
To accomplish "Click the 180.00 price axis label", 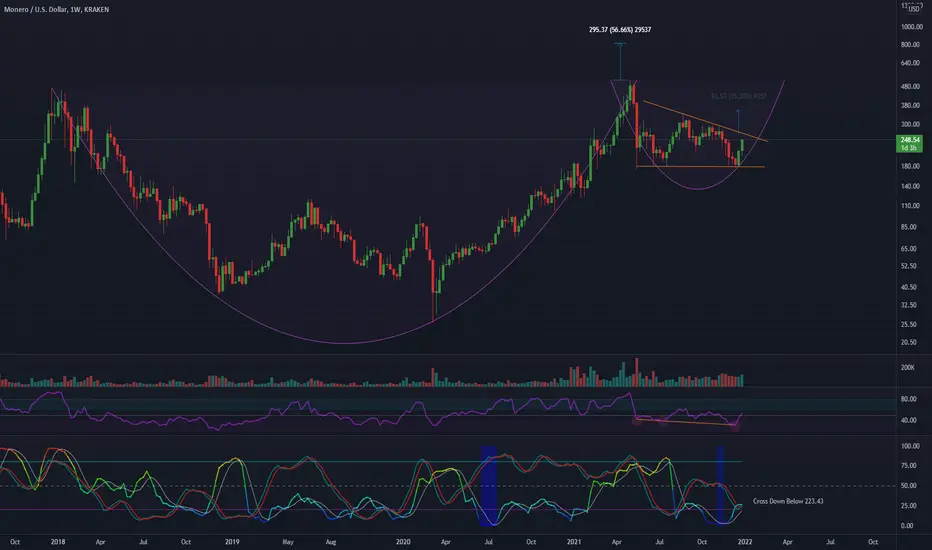I will pyautogui.click(x=910, y=166).
